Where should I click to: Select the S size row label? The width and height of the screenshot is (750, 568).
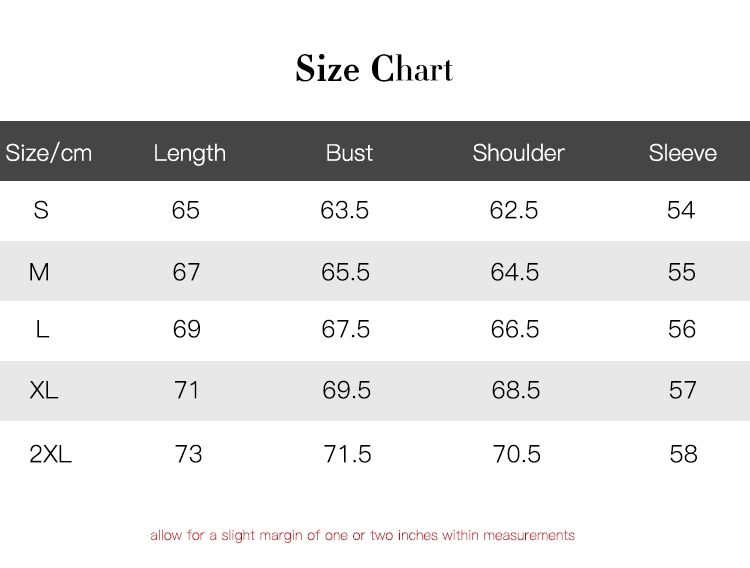[41, 210]
